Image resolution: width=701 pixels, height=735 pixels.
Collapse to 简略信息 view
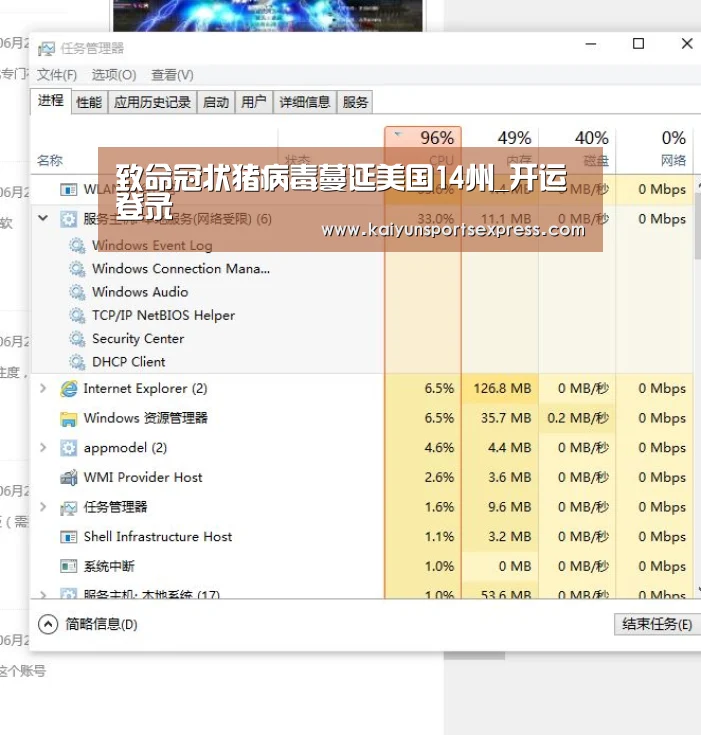click(x=88, y=624)
